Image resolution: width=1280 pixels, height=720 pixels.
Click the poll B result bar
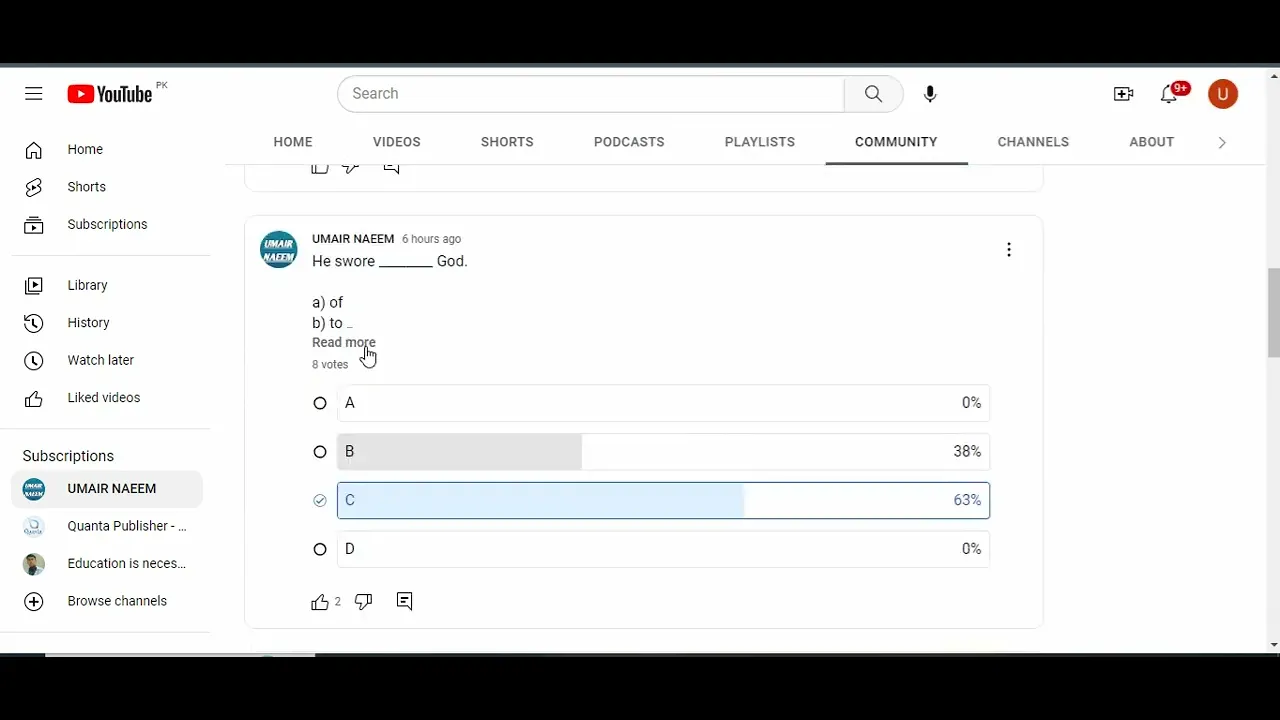pos(663,452)
